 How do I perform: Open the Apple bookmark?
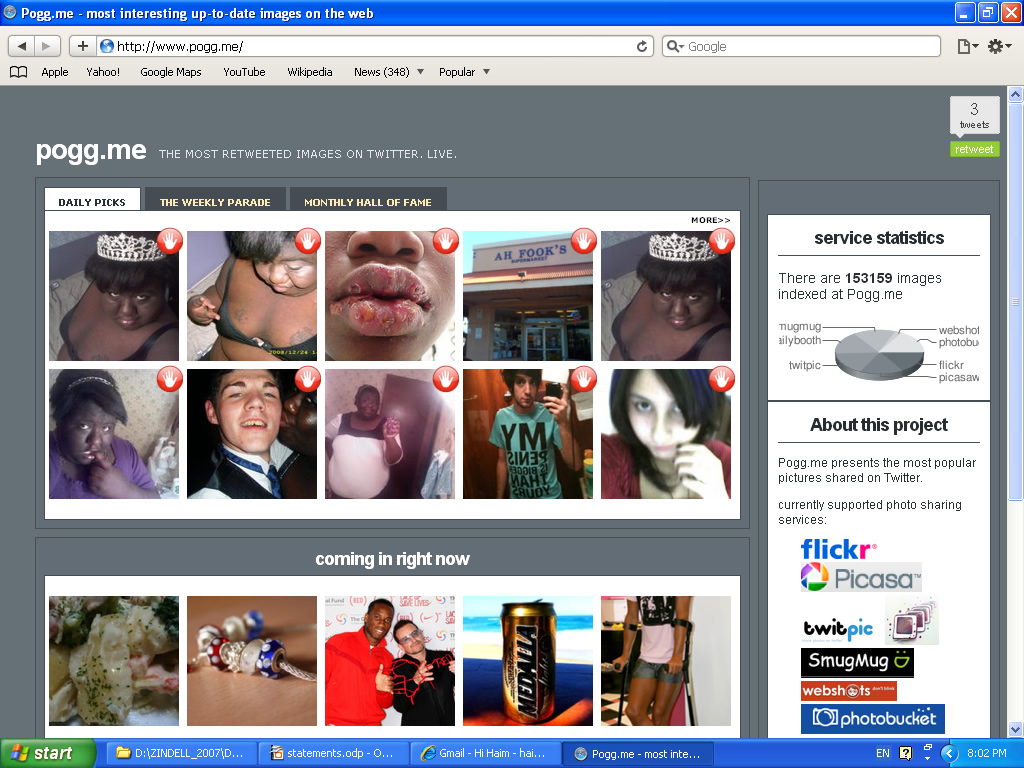[55, 72]
